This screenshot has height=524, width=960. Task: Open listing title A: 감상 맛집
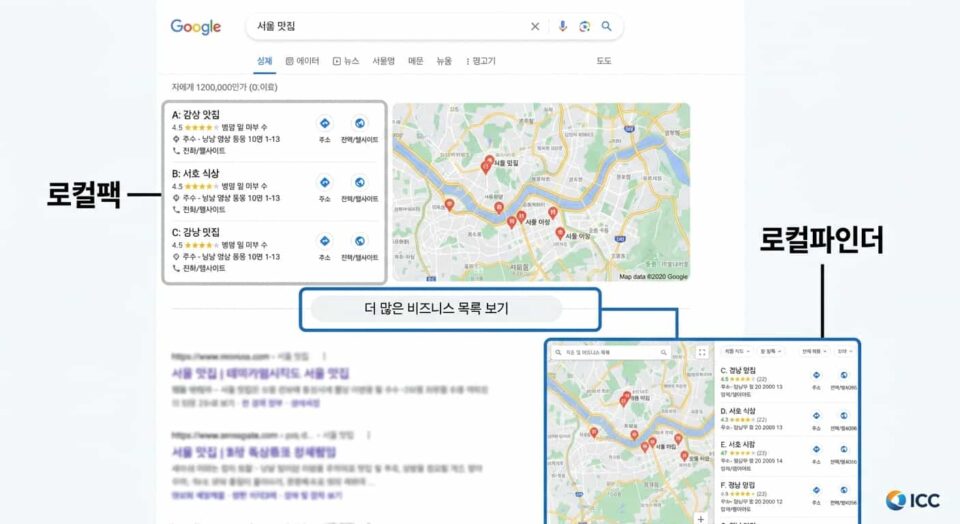[195, 114]
